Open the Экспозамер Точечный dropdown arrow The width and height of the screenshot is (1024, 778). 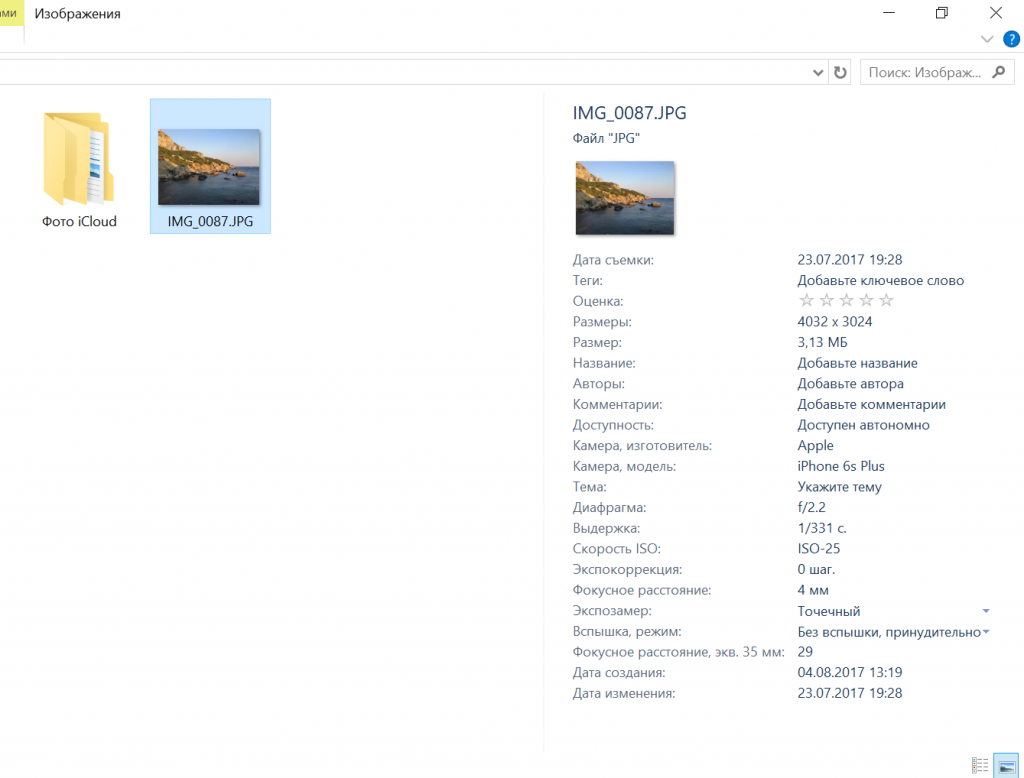point(986,611)
